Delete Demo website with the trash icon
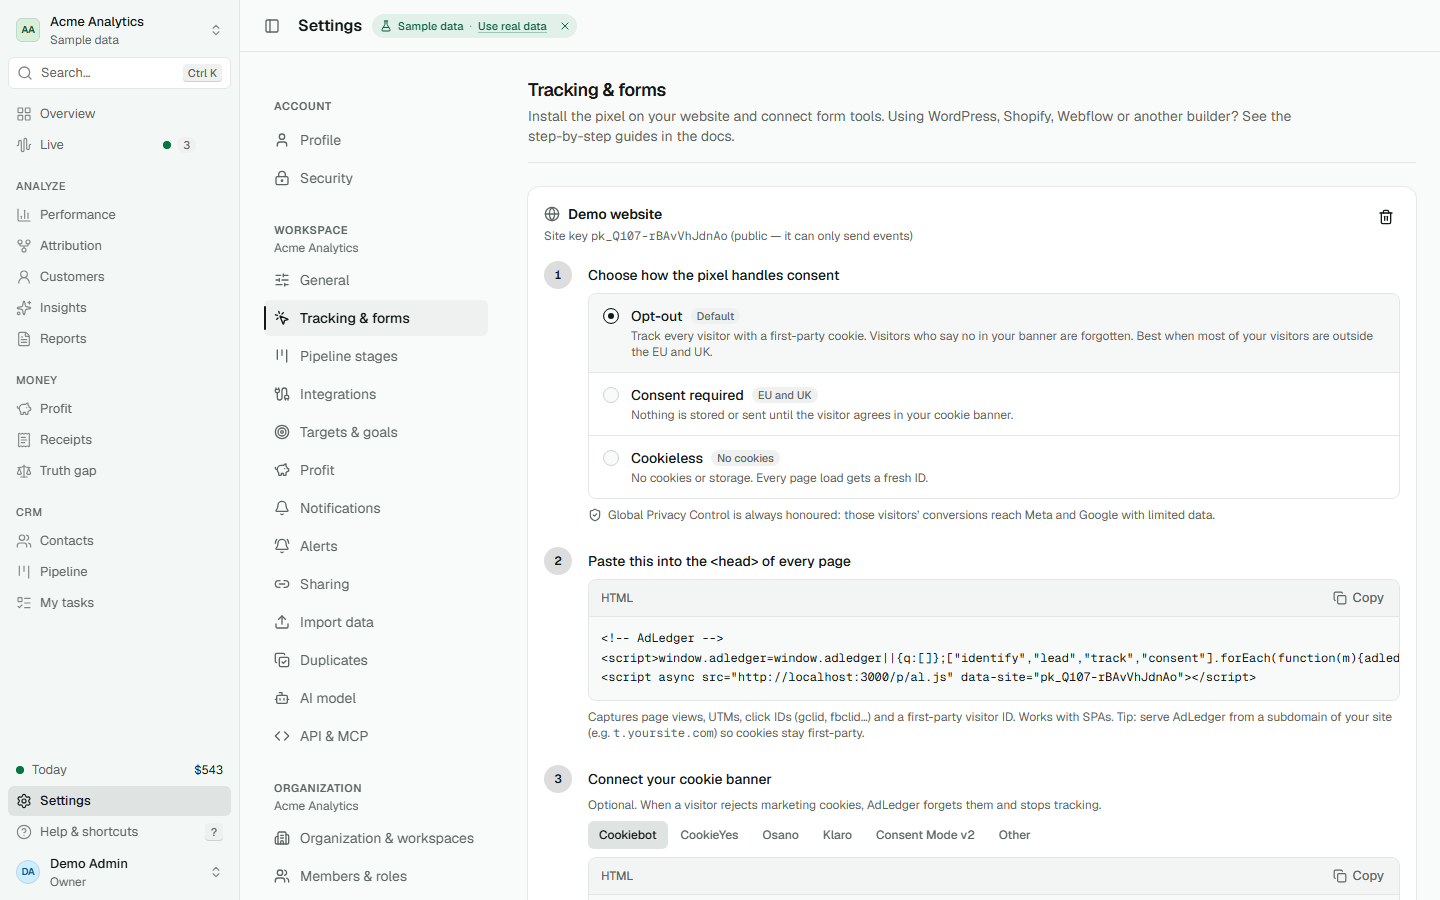Viewport: 1440px width, 900px height. pos(1386,217)
